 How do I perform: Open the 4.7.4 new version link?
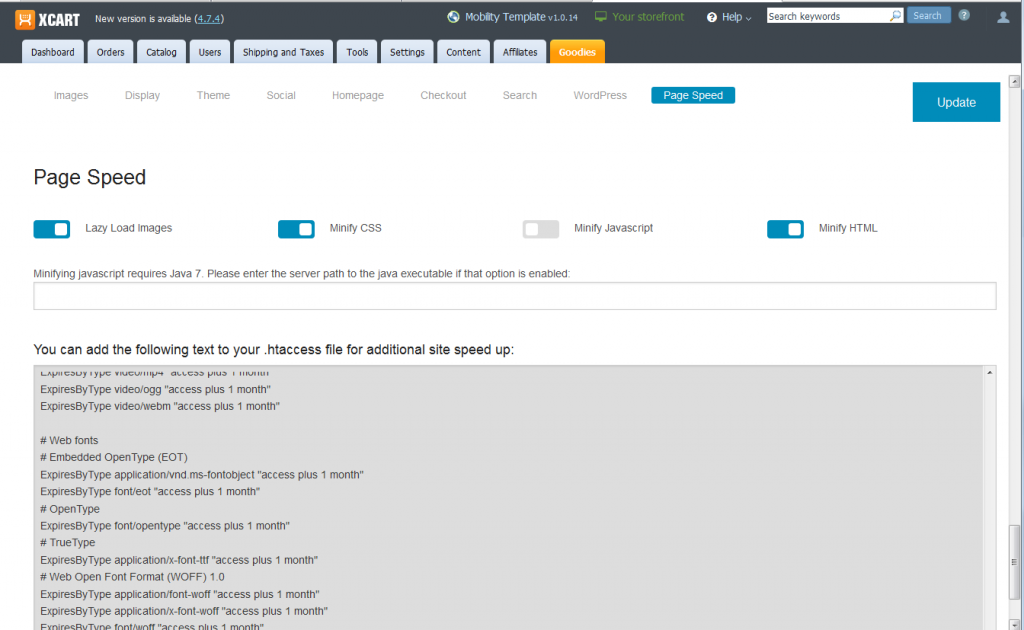209,19
